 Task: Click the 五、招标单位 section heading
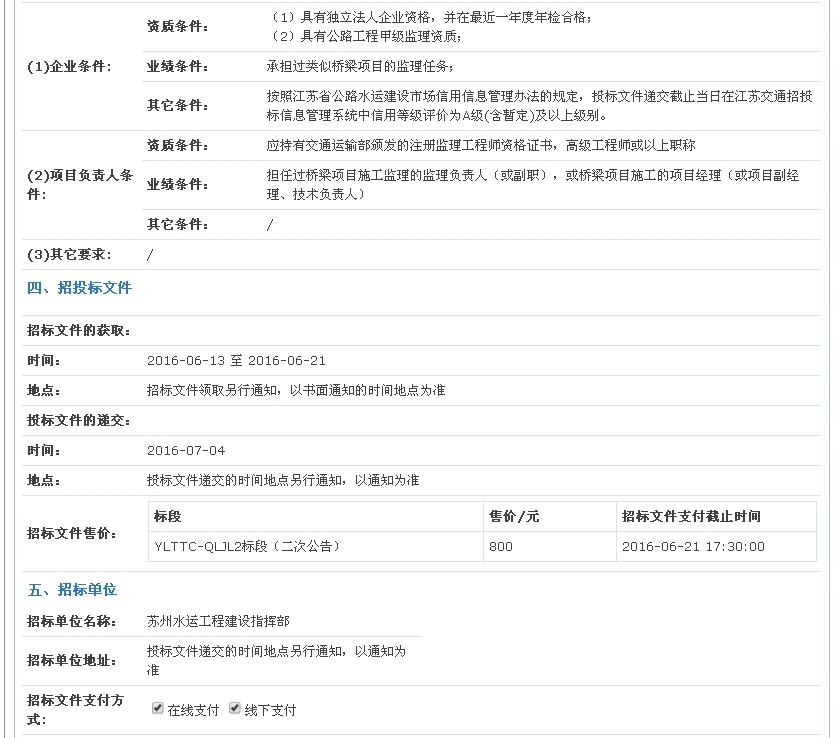pyautogui.click(x=72, y=590)
